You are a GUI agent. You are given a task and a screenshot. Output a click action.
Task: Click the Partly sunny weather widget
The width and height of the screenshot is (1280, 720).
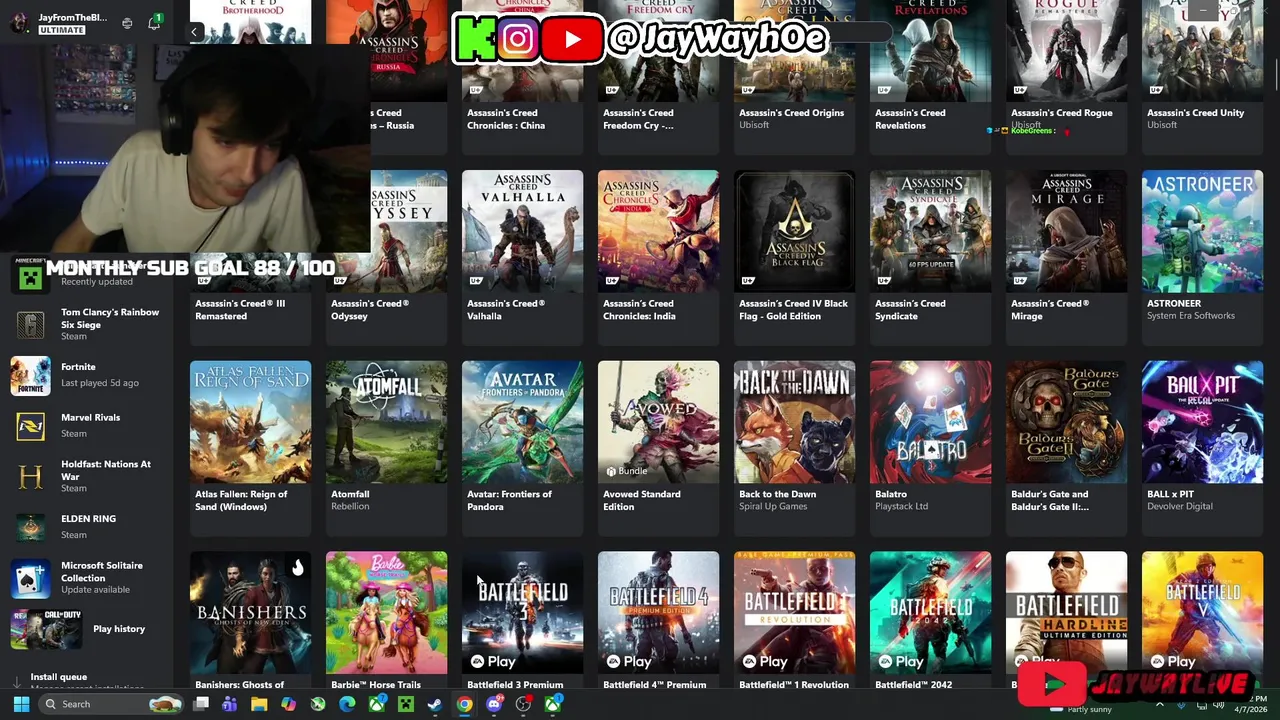click(x=1082, y=709)
